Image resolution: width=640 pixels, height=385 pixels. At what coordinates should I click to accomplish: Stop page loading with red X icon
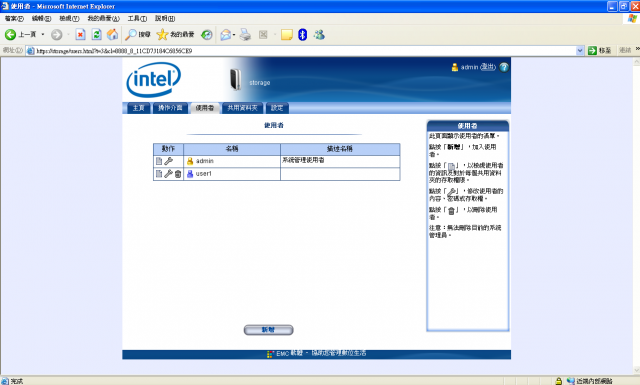click(x=80, y=35)
